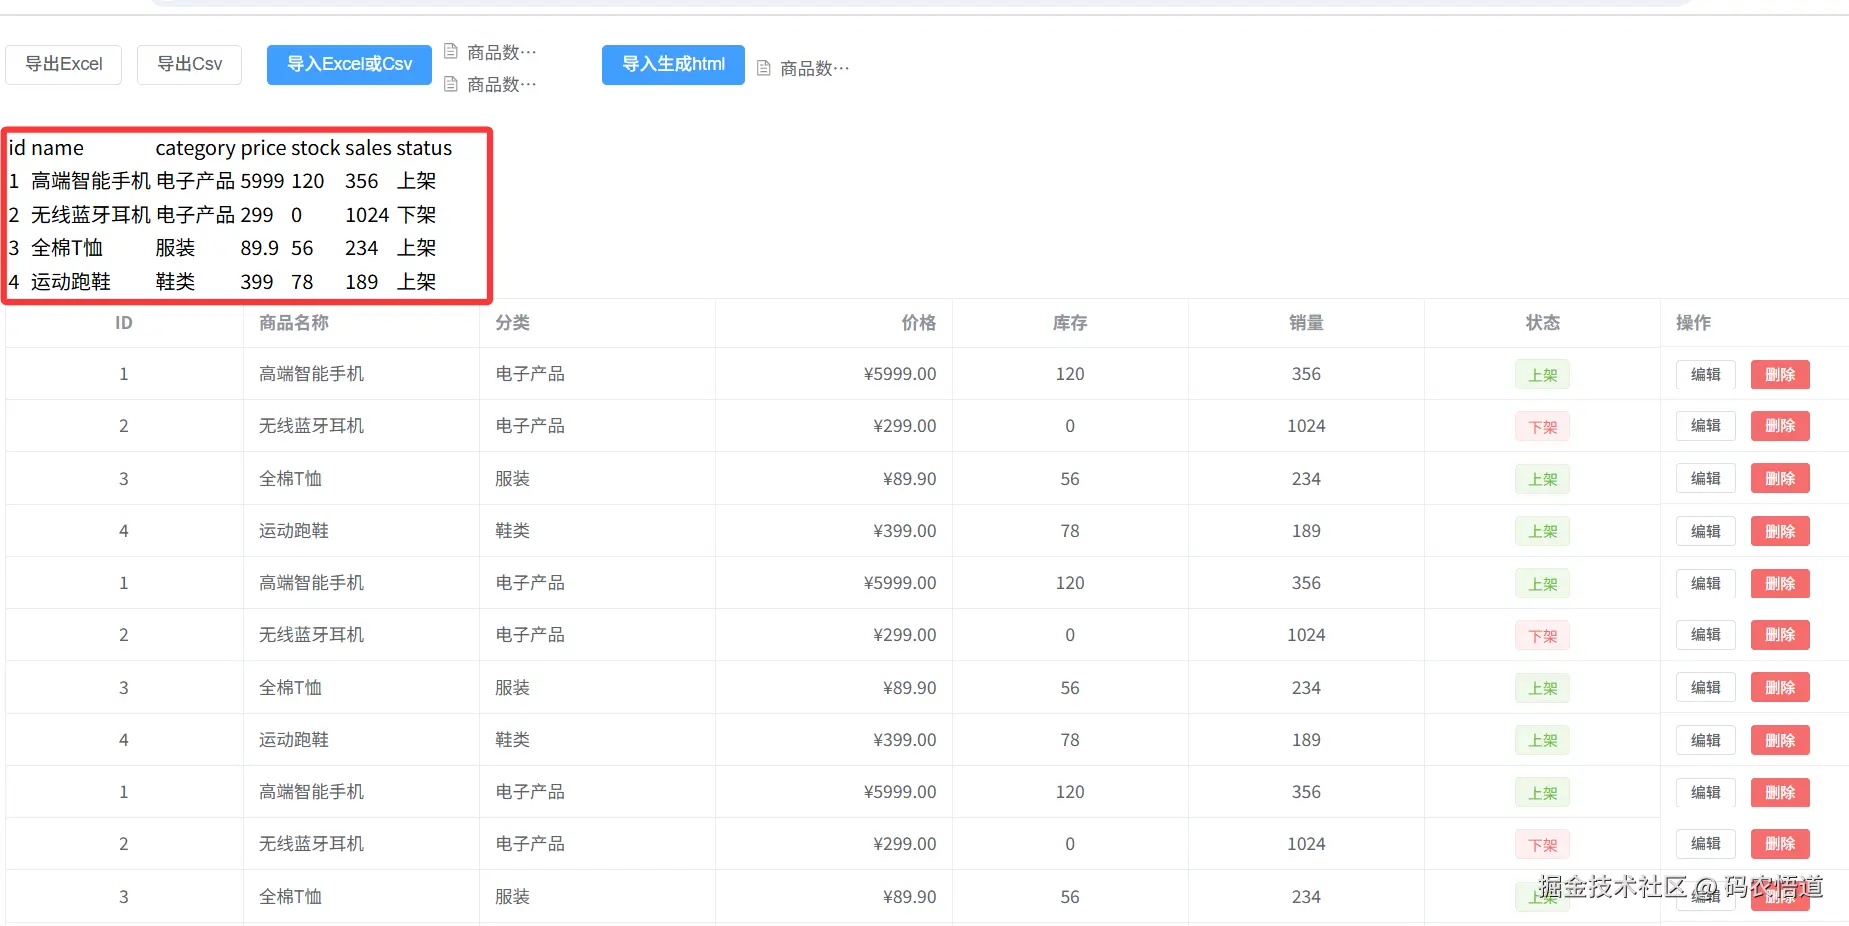
Task: Edit the first 全棉T恤 row
Action: 1706,478
